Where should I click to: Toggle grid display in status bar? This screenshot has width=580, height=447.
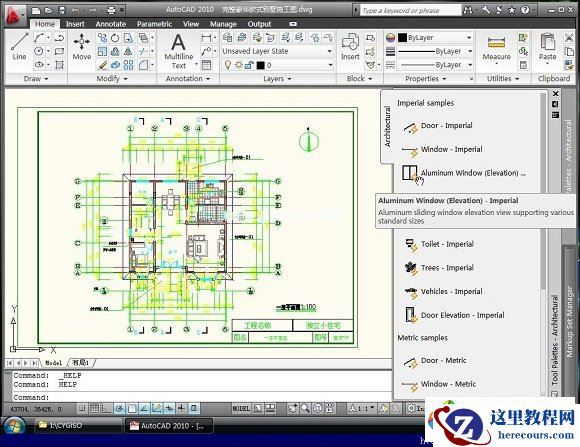click(95, 409)
